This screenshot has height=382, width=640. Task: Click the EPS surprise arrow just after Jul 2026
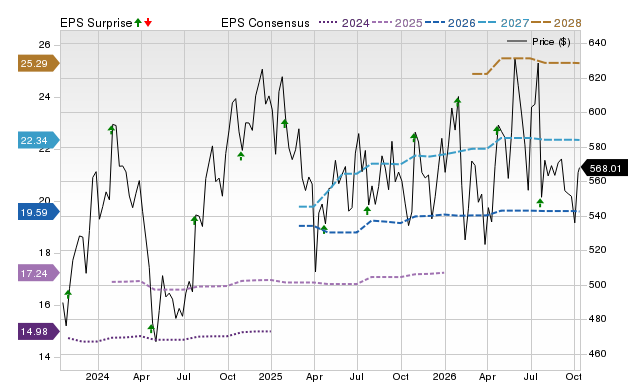(x=540, y=202)
